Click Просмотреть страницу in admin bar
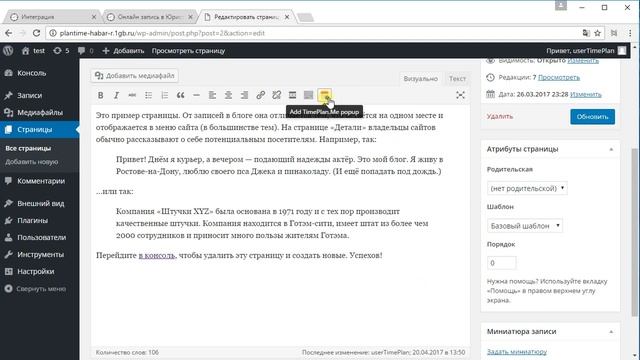Screen dimensions: 640x360 pyautogui.click(x=188, y=51)
